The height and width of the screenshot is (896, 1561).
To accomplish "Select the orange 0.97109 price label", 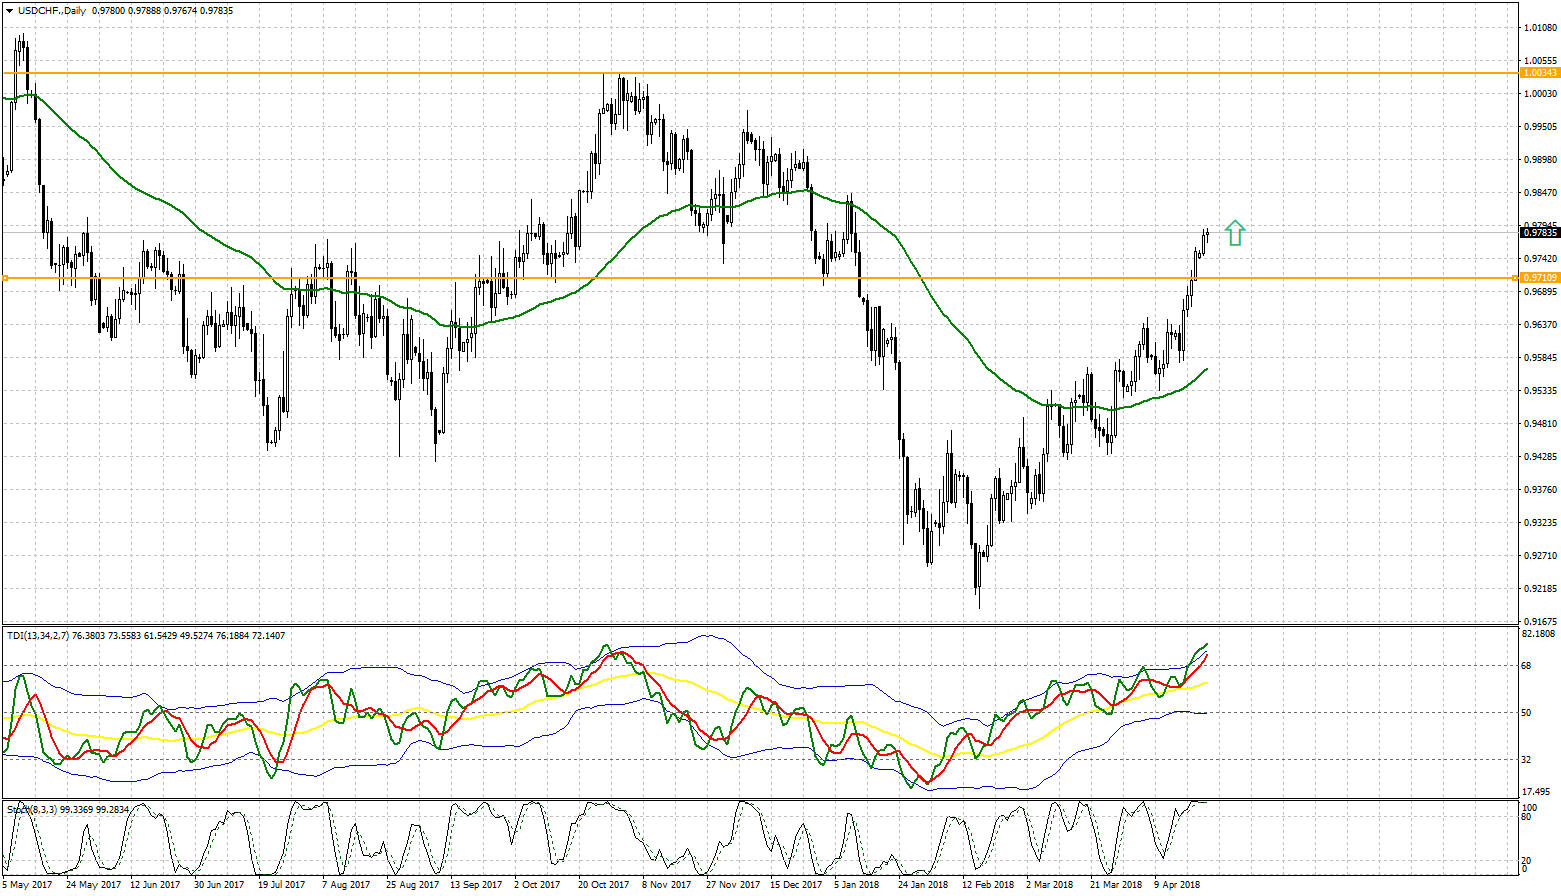I will pos(1539,278).
